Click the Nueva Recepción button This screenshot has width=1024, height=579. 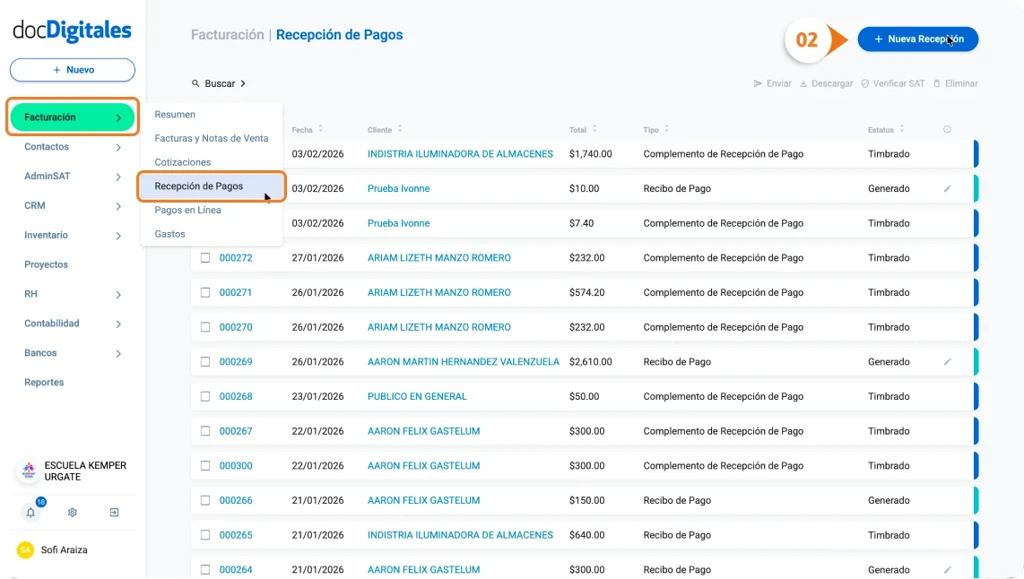(917, 38)
